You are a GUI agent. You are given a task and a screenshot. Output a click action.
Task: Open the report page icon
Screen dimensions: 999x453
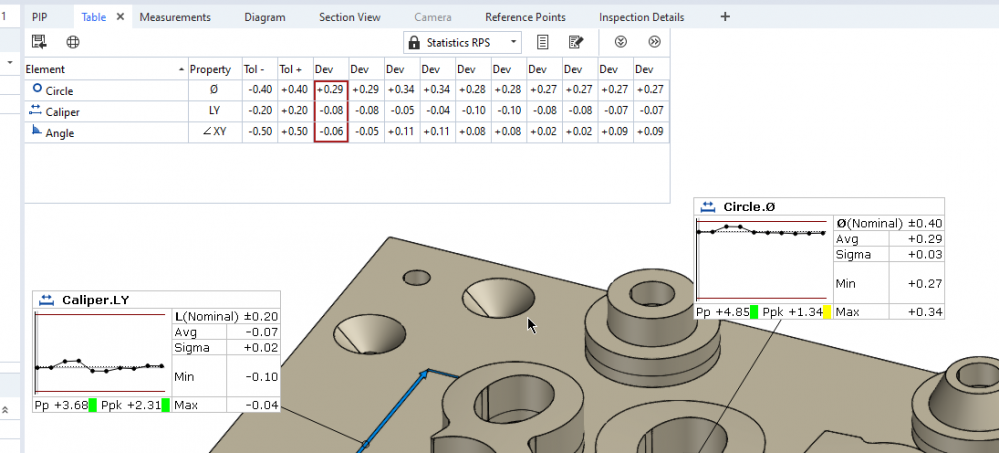point(543,42)
